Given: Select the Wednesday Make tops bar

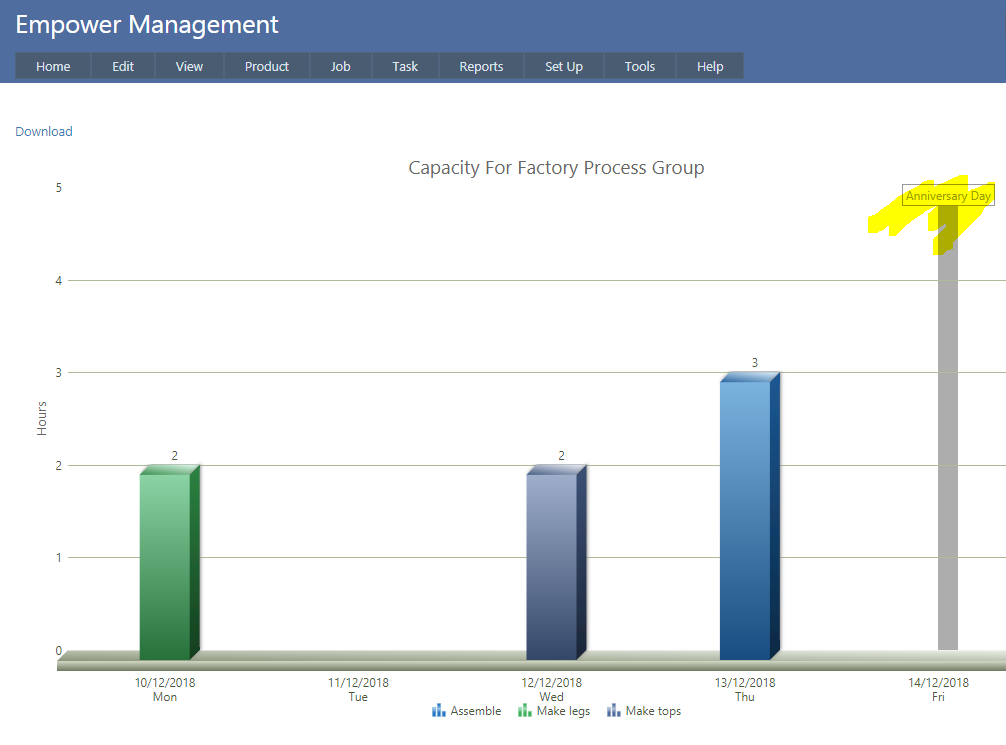Looking at the screenshot, I should coord(552,565).
